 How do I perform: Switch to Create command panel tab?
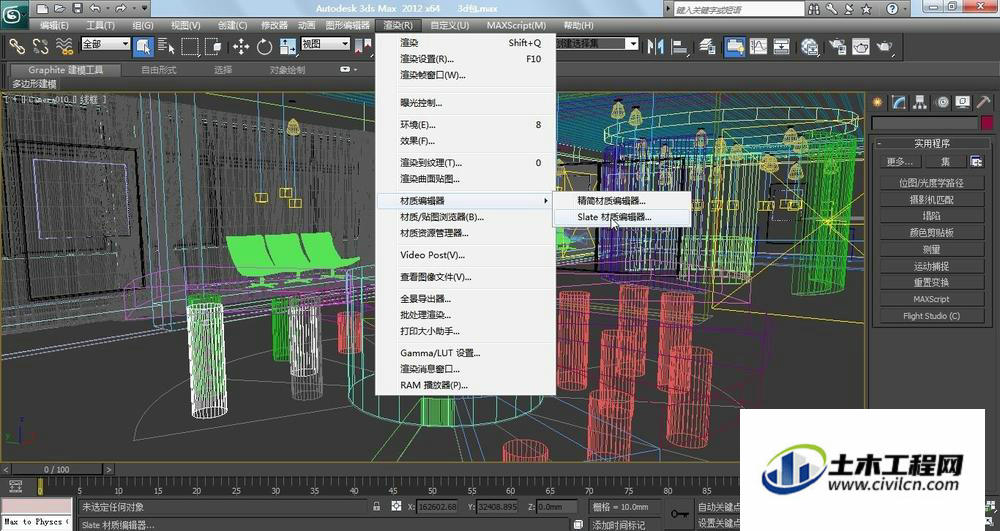point(878,102)
